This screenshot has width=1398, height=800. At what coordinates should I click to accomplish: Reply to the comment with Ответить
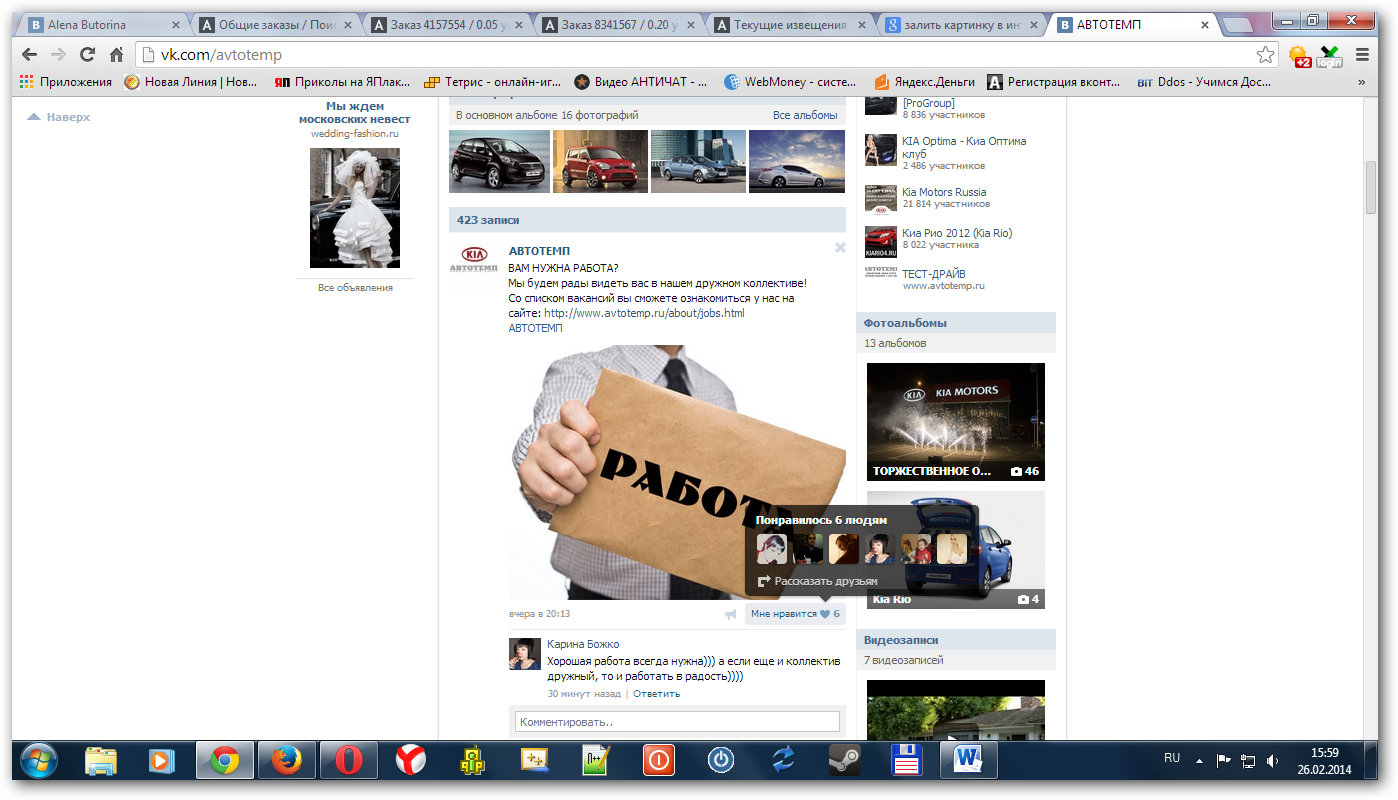point(656,693)
